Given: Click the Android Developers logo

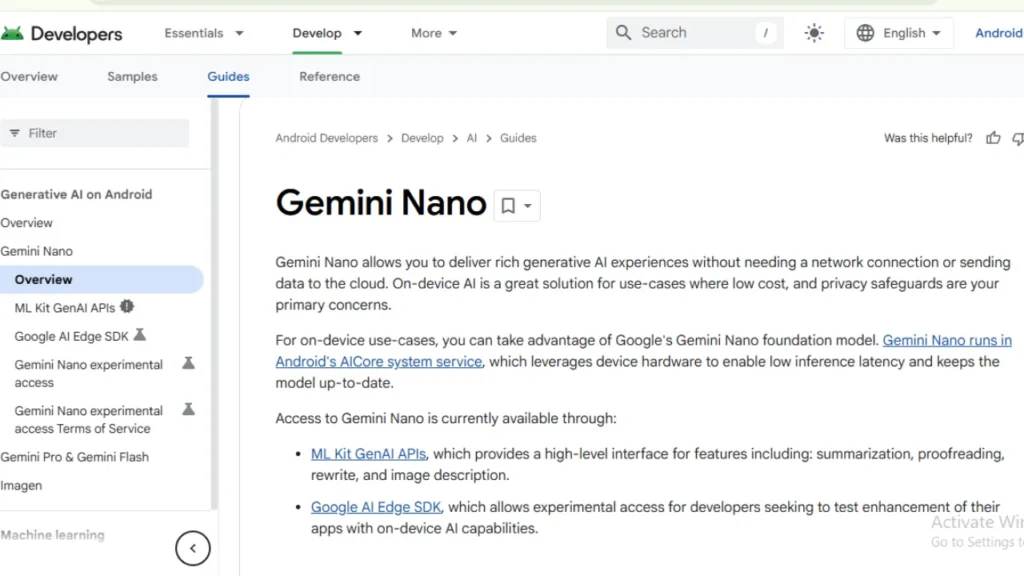Looking at the screenshot, I should [61, 33].
